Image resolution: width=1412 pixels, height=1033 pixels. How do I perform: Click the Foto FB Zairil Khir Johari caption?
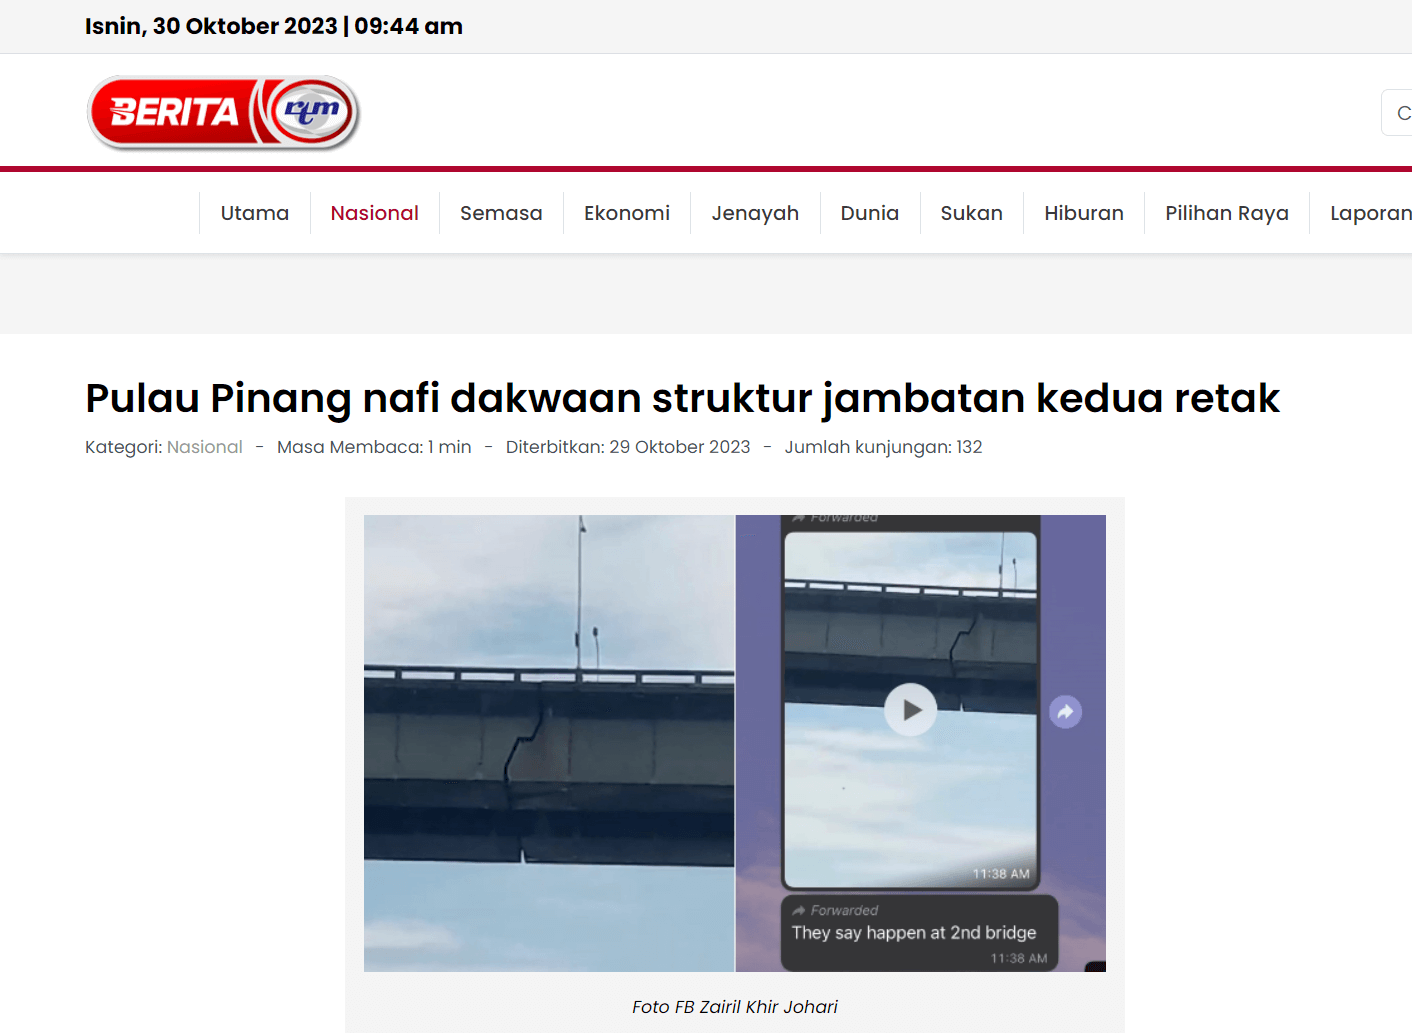click(735, 1007)
